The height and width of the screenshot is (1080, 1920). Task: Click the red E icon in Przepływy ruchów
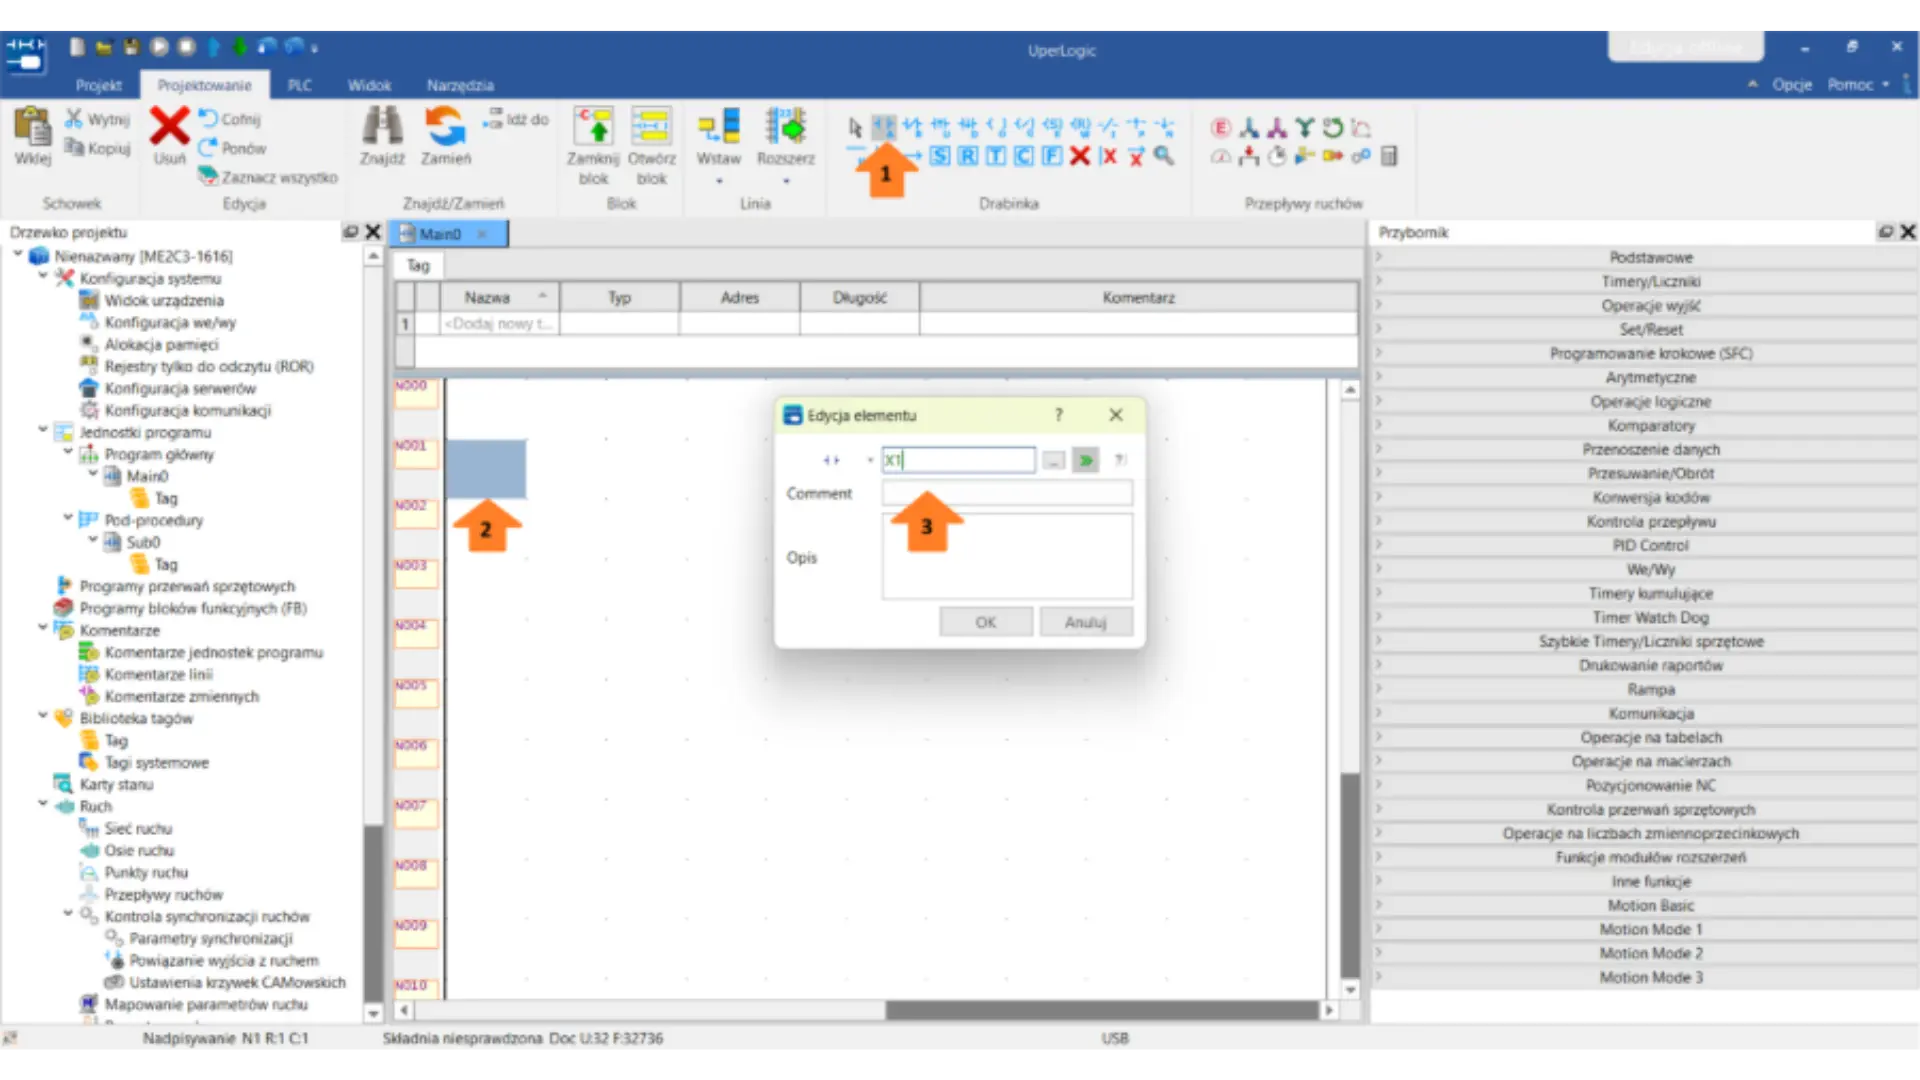pyautogui.click(x=1221, y=128)
